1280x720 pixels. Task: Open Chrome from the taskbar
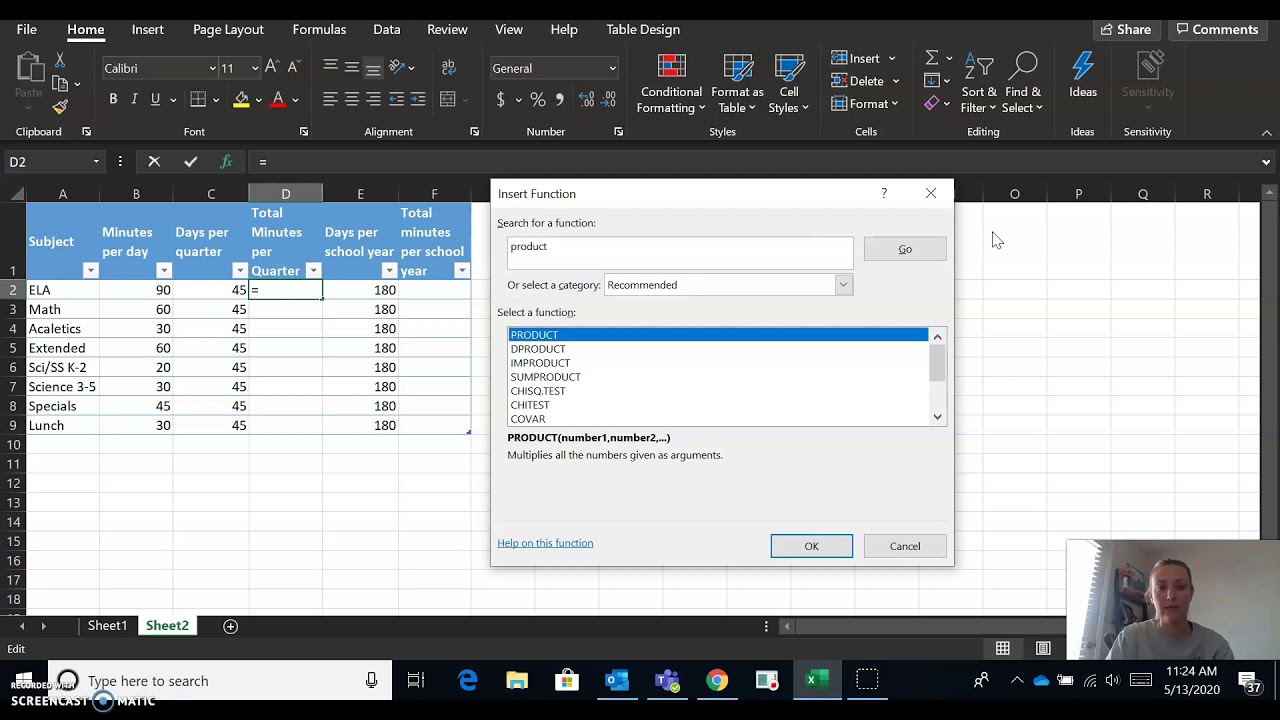(717, 681)
